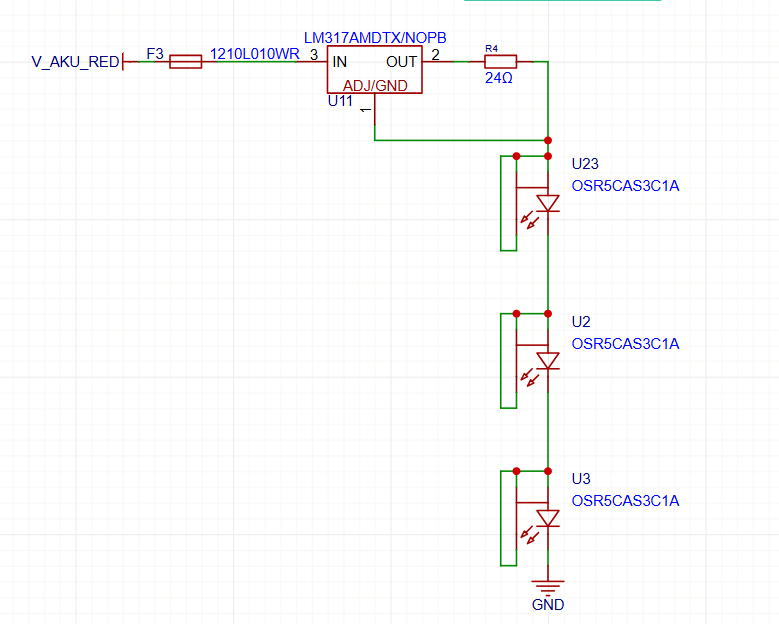Screen dimensions: 779x624
Task: Click the GND text label
Action: 548,605
